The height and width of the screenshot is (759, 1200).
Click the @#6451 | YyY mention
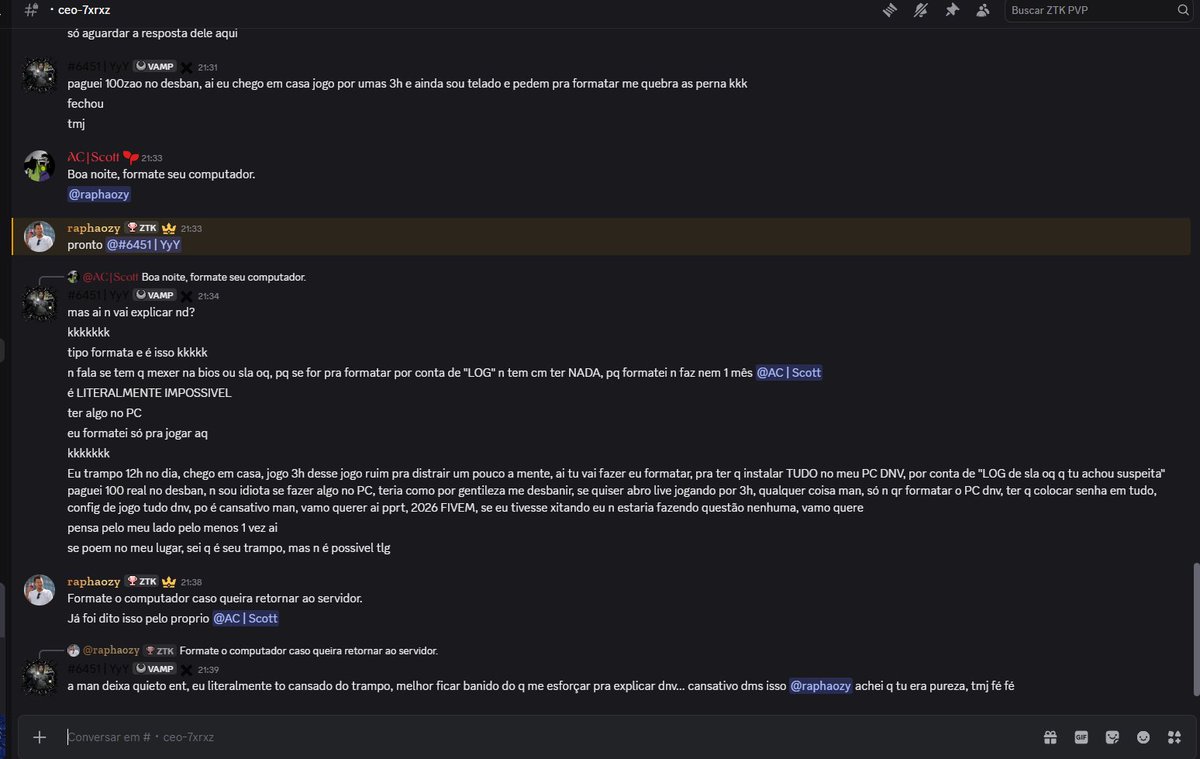coord(144,245)
